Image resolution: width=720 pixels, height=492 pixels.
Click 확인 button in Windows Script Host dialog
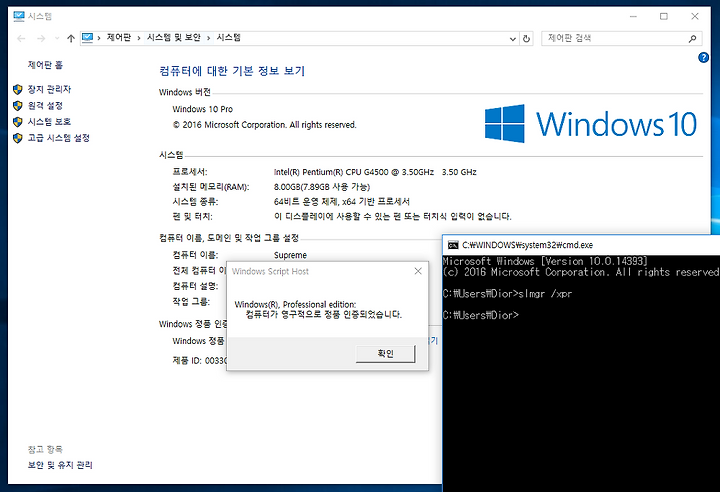point(386,354)
